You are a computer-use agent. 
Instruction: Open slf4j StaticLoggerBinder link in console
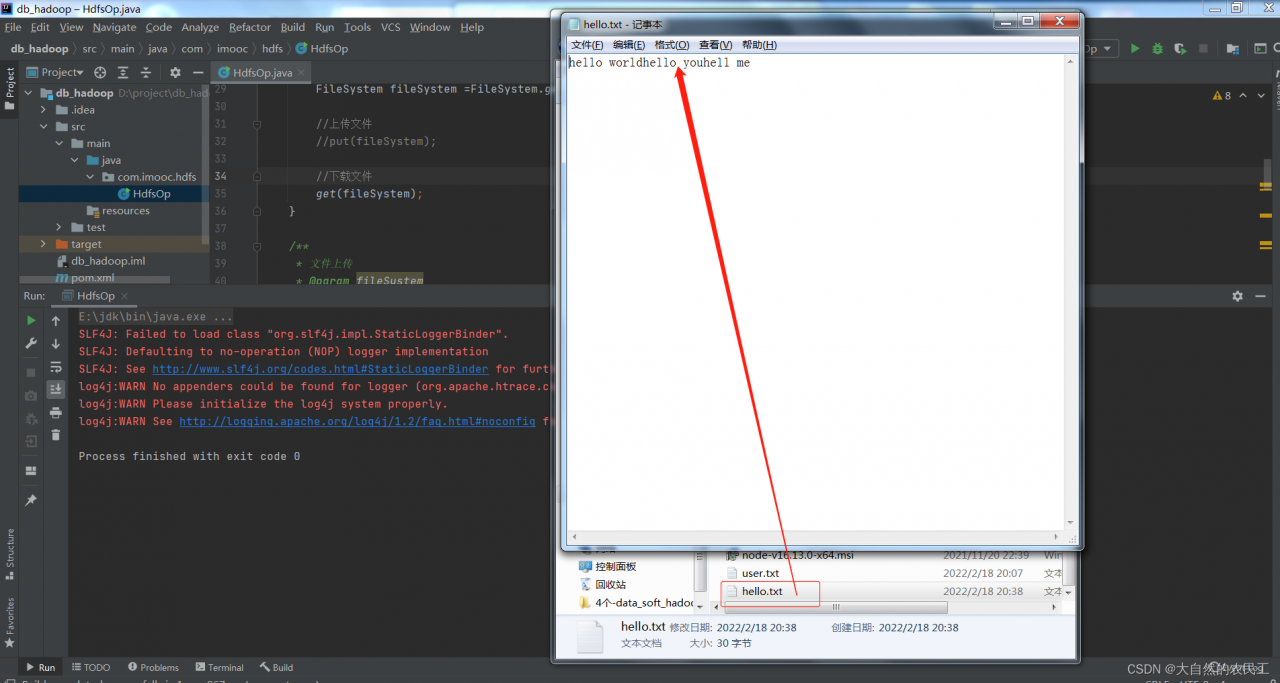click(320, 369)
